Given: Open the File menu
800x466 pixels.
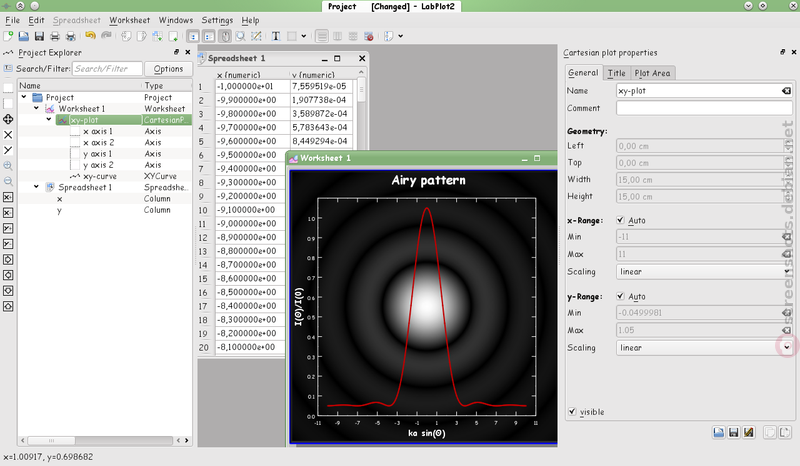Looking at the screenshot, I should (x=12, y=20).
